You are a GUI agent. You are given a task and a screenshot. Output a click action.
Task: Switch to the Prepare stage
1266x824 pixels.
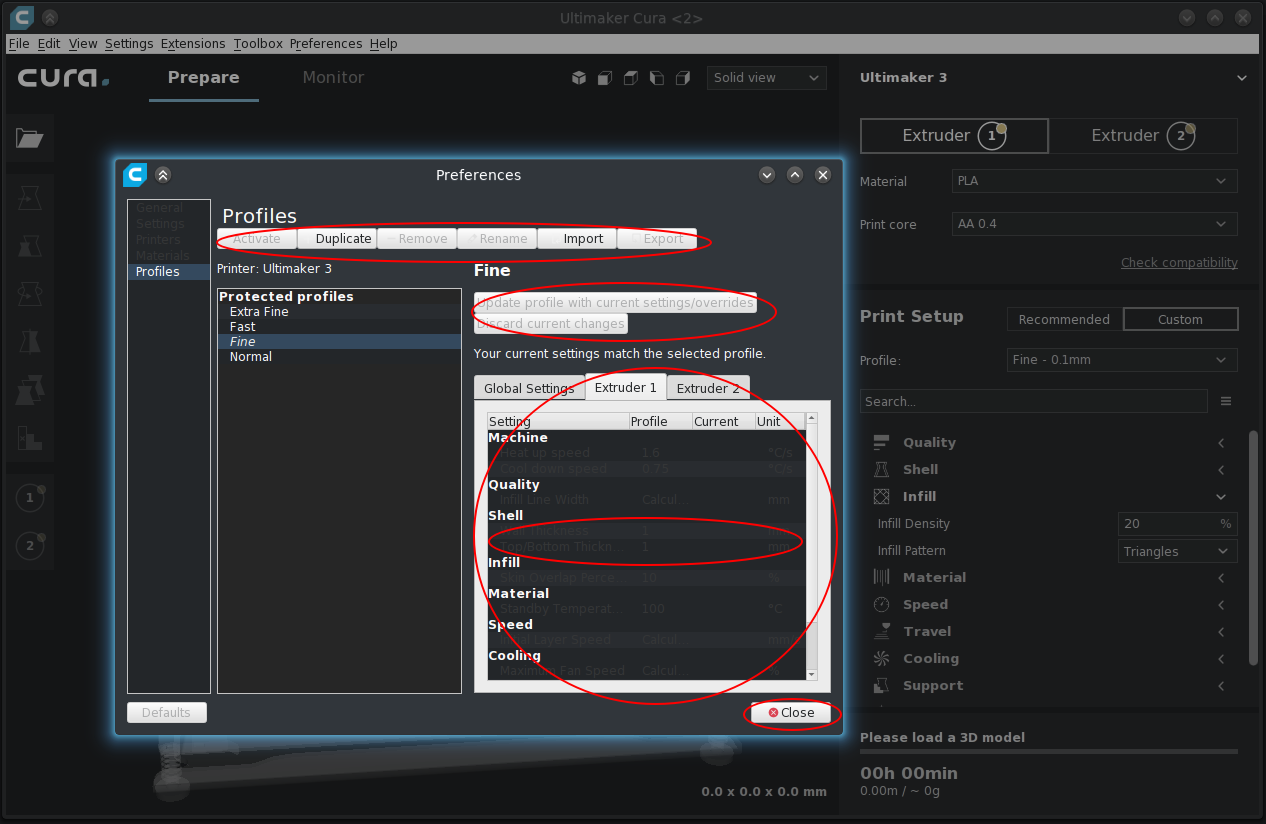[x=203, y=77]
